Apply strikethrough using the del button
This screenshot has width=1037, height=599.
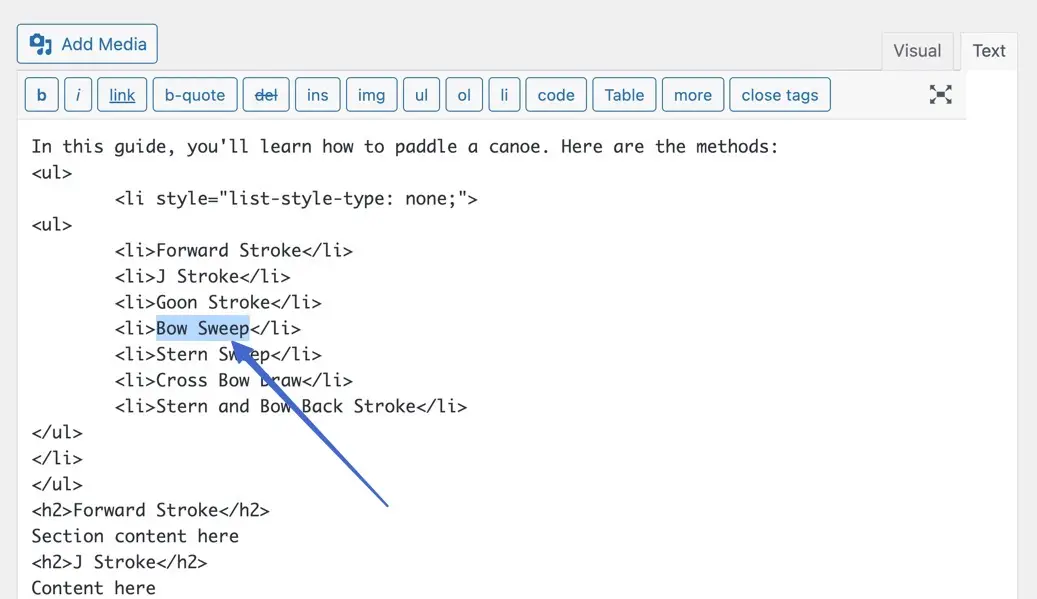tap(266, 94)
